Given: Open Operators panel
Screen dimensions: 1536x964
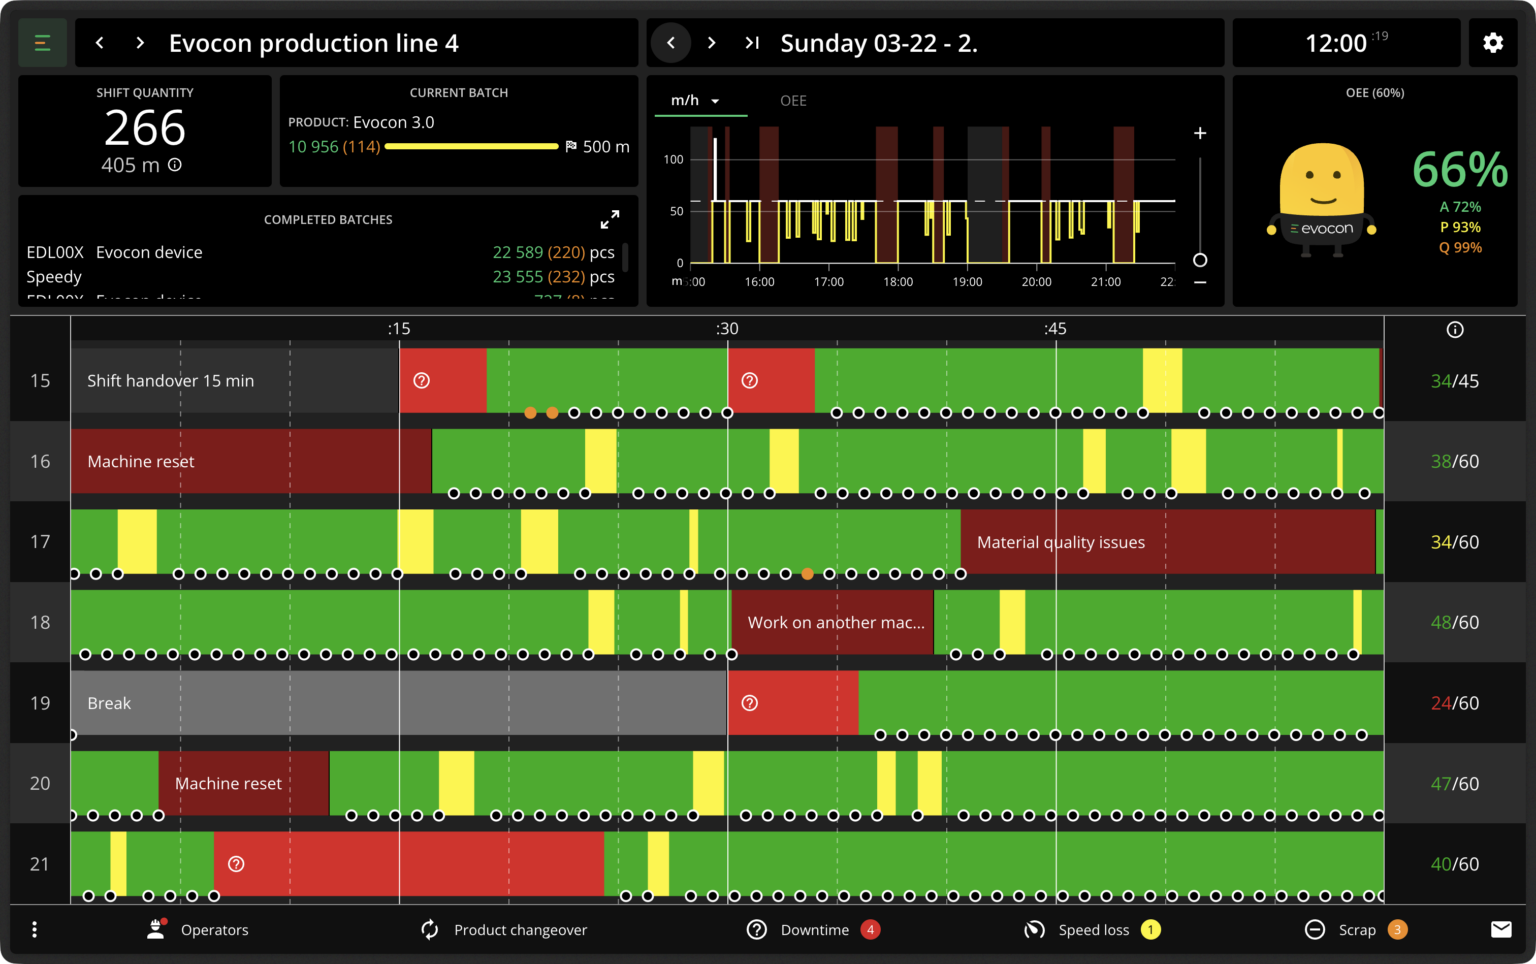Looking at the screenshot, I should (x=198, y=930).
